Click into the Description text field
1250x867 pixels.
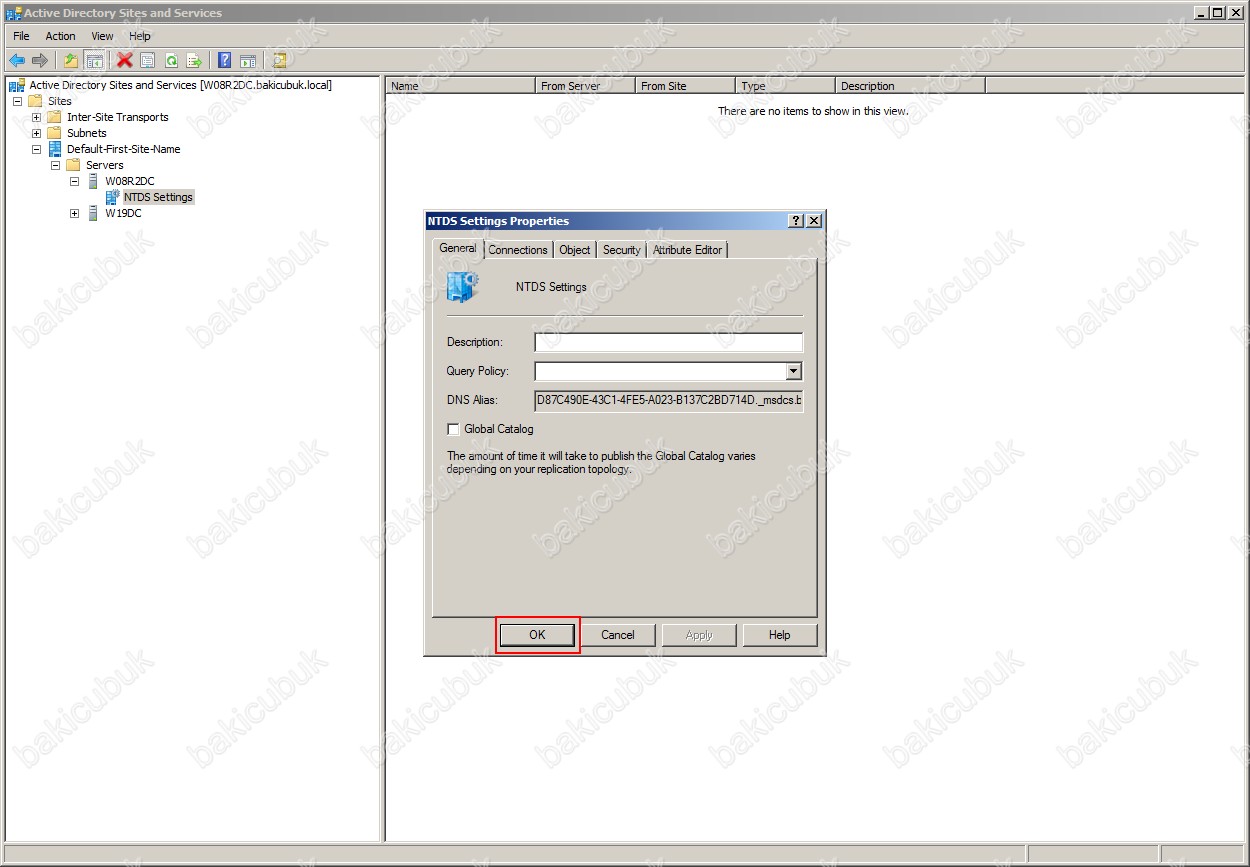668,343
